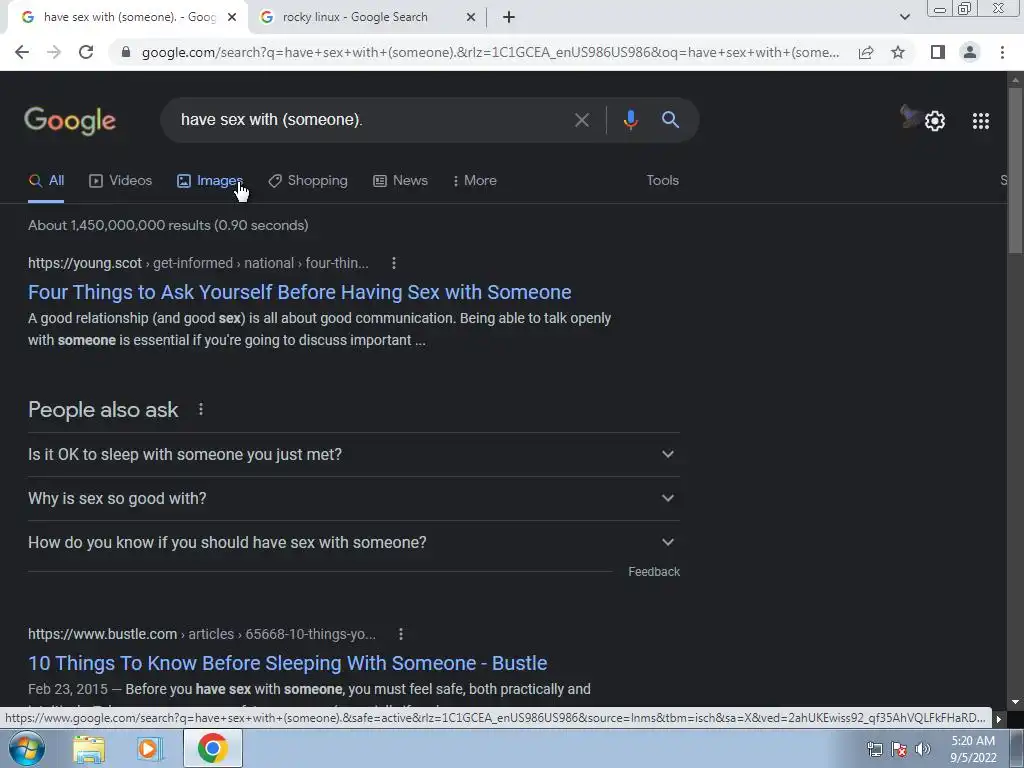Switch to the Videos results tab
The height and width of the screenshot is (768, 1024).
[120, 180]
